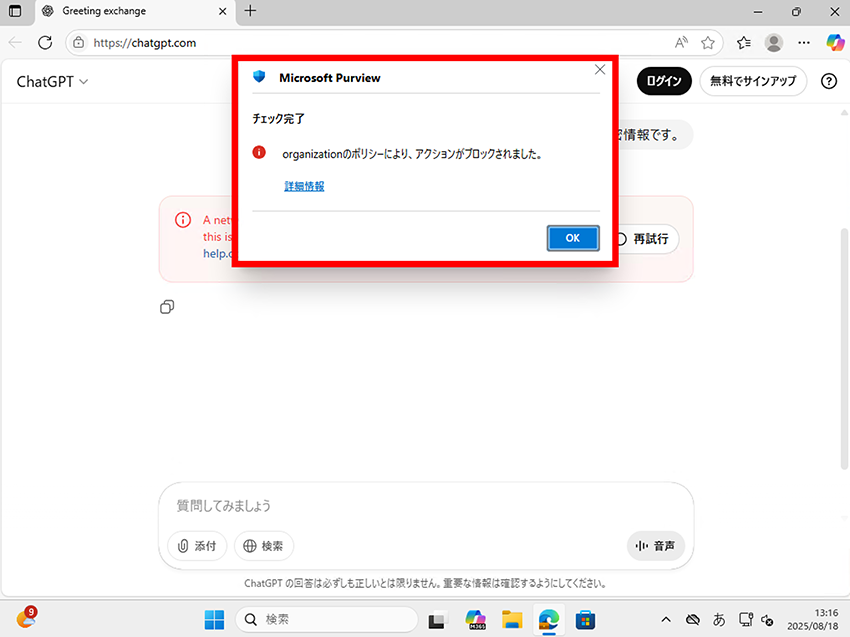Open the help question mark icon
This screenshot has height=637, width=850.
point(828,82)
